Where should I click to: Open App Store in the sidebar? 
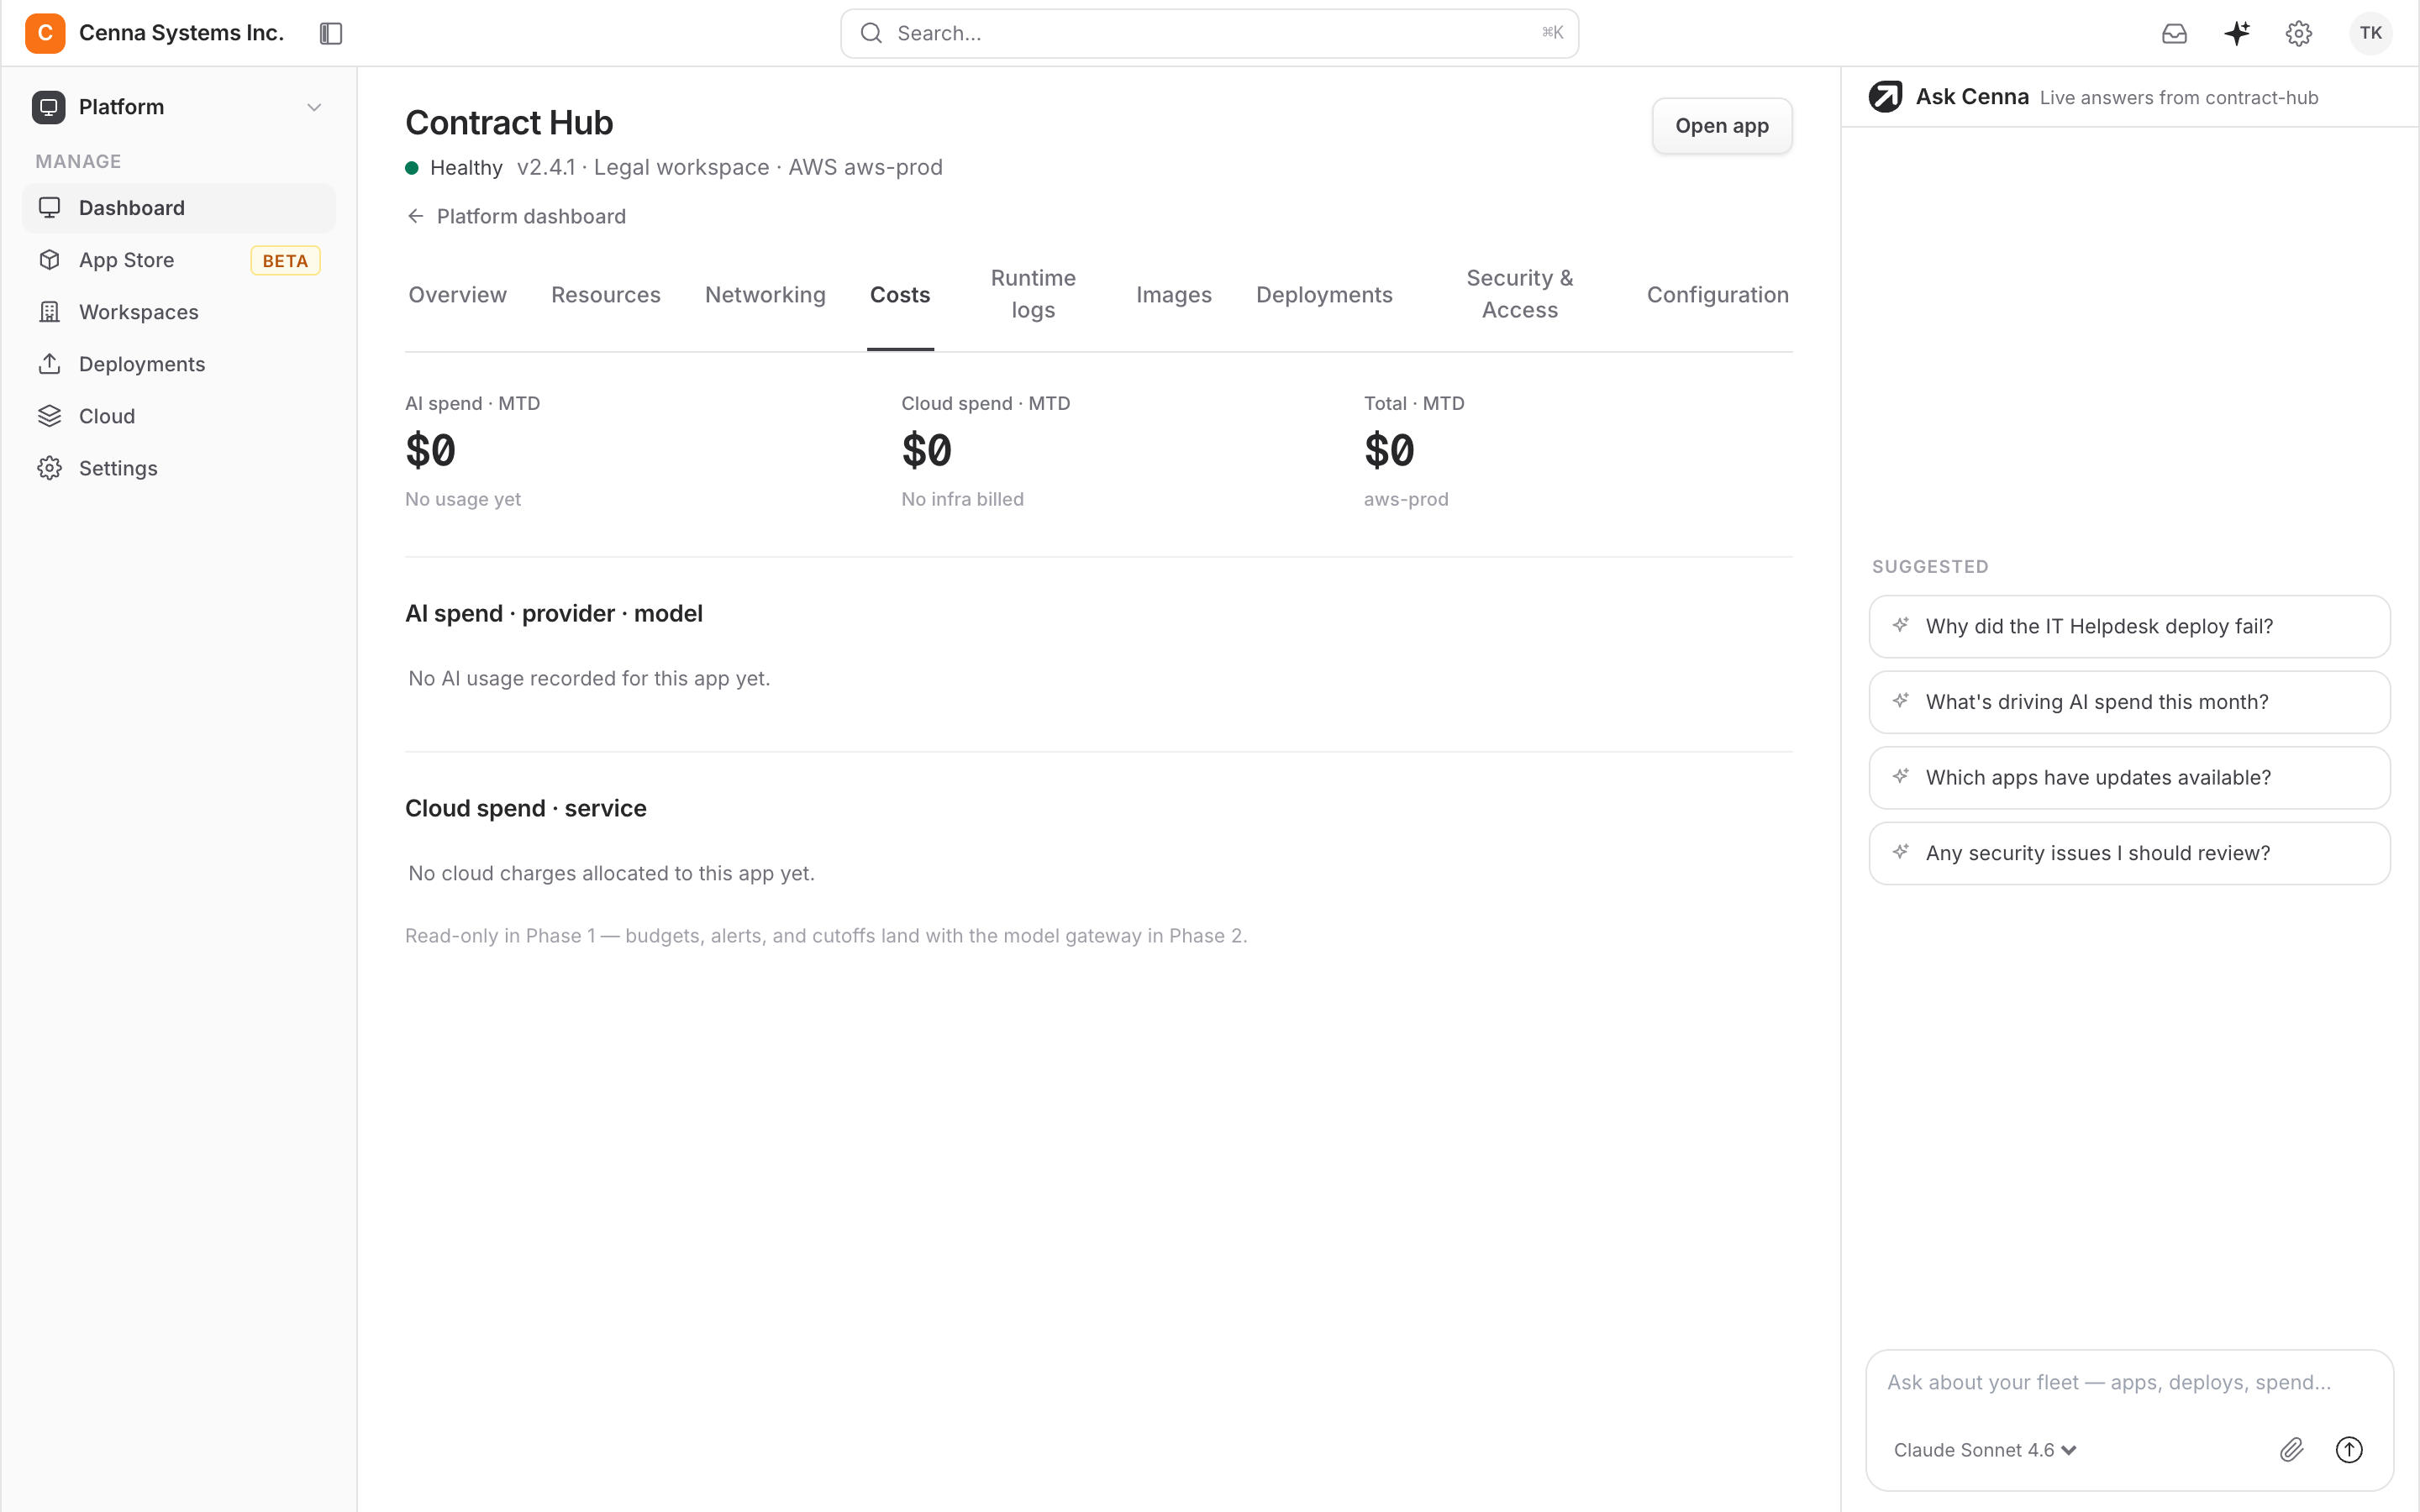point(179,260)
